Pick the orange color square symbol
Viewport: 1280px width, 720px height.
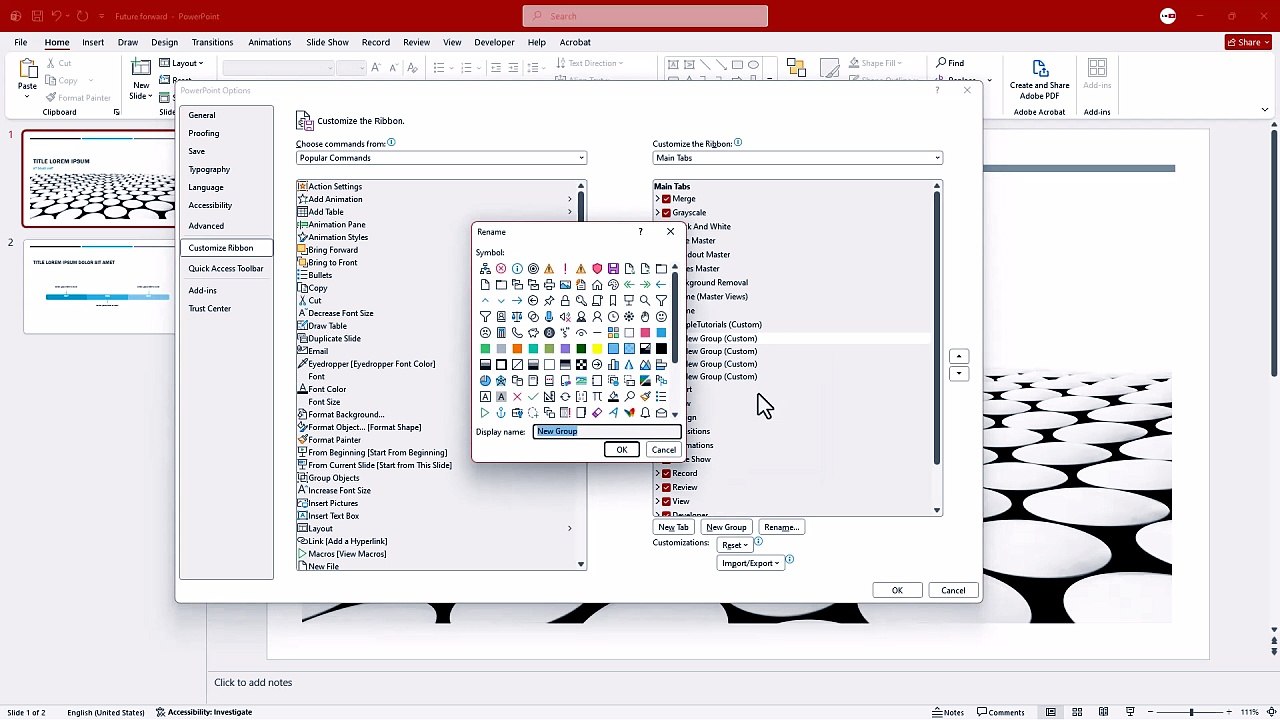pos(517,349)
